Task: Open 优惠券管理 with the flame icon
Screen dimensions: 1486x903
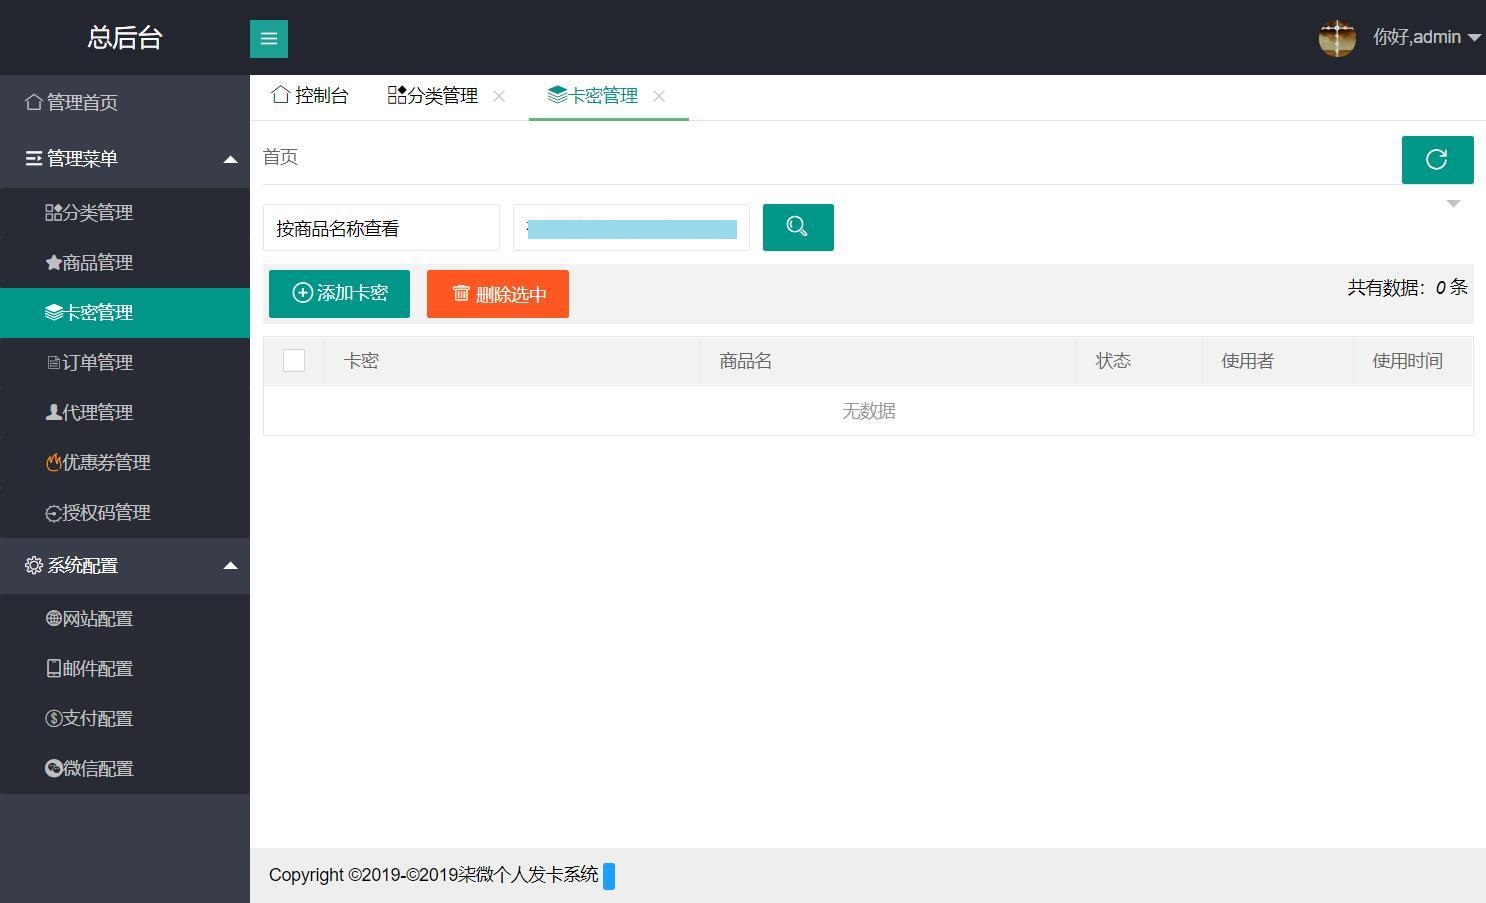Action: [105, 463]
